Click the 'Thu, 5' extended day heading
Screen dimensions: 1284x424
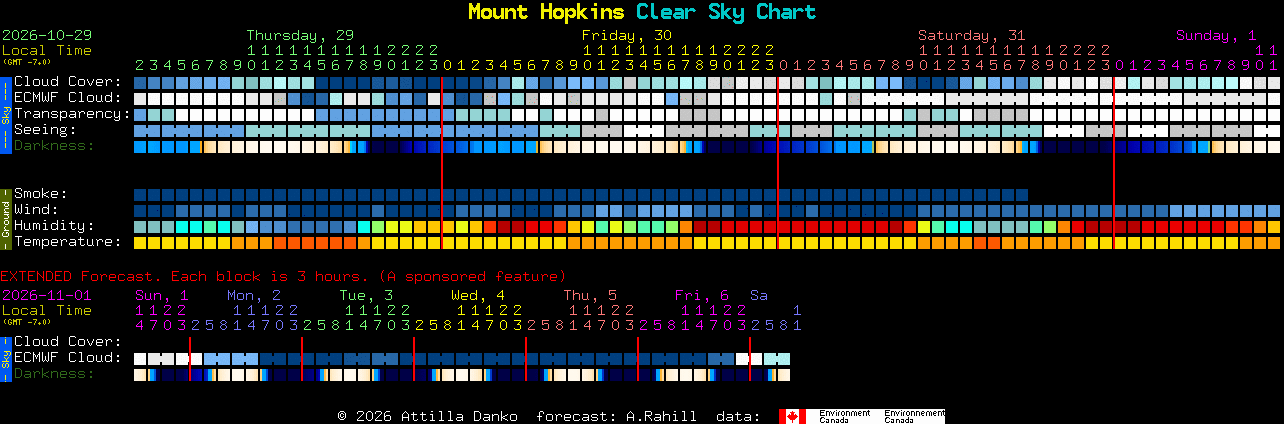(590, 295)
